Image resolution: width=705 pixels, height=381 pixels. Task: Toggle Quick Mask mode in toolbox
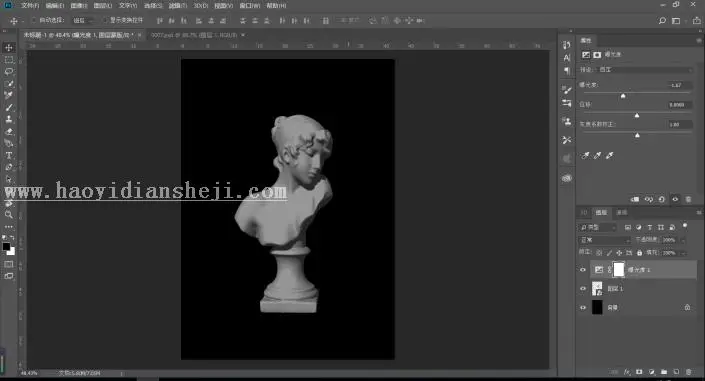[x=9, y=264]
